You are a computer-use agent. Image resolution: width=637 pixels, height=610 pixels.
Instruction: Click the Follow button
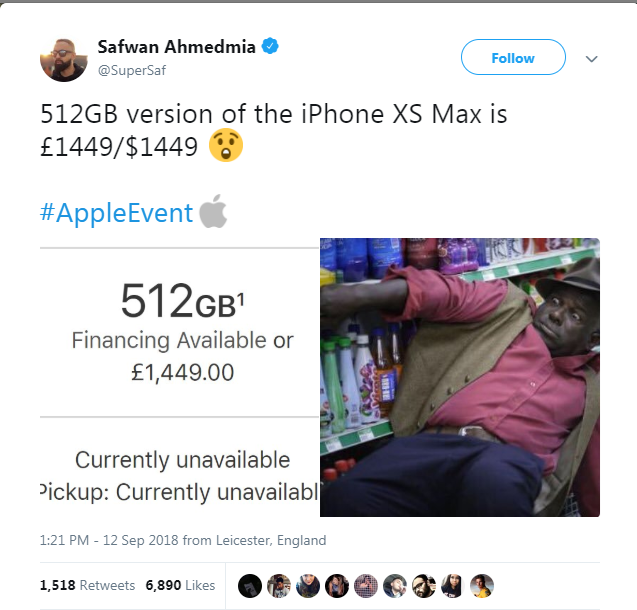513,57
